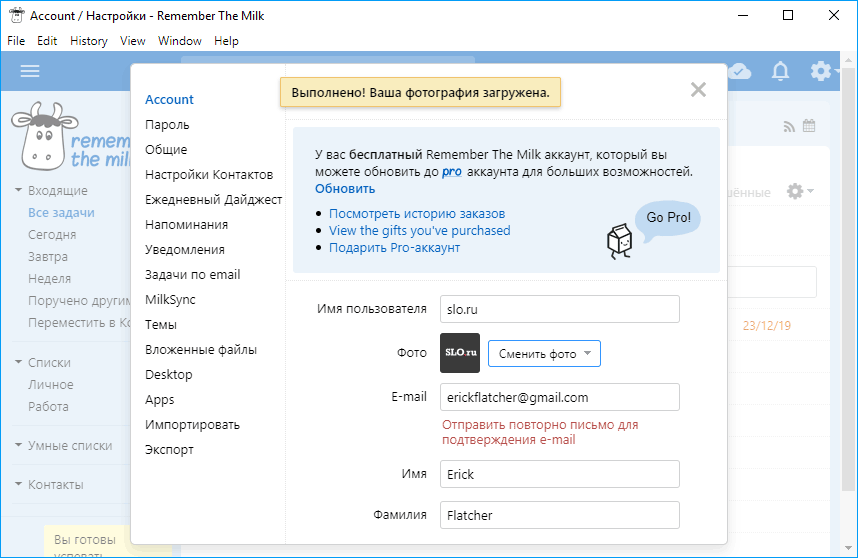Open Темы settings
The image size is (858, 558).
coord(161,324)
